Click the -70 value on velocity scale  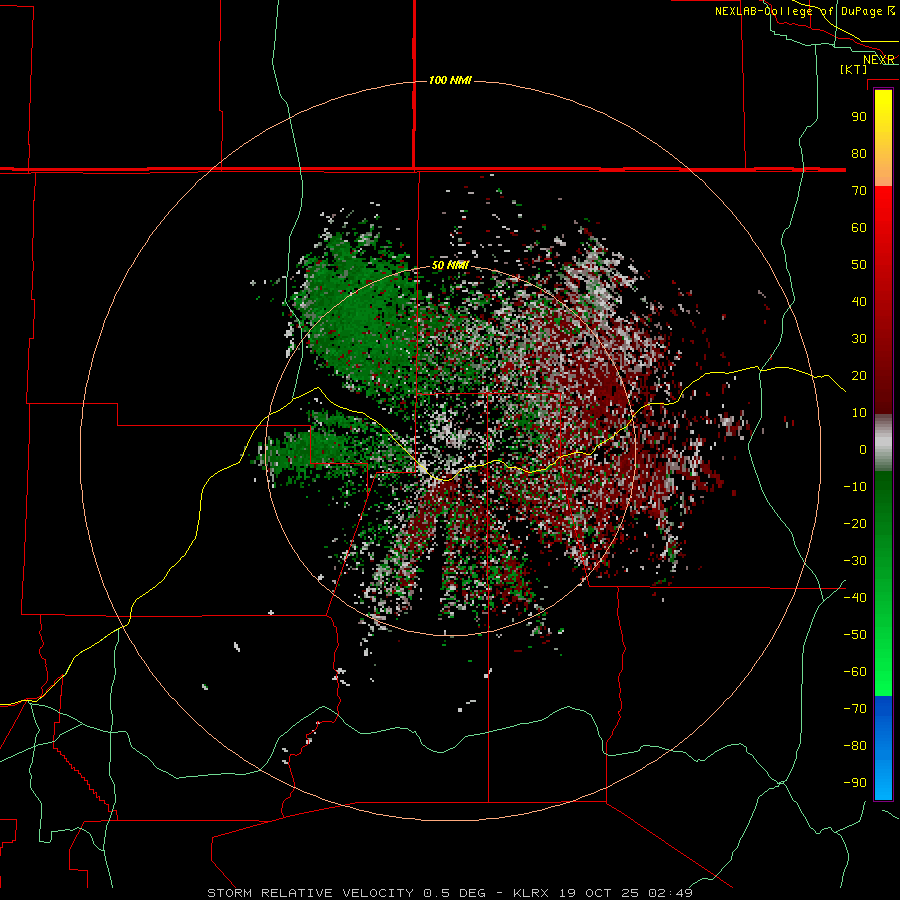[855, 709]
